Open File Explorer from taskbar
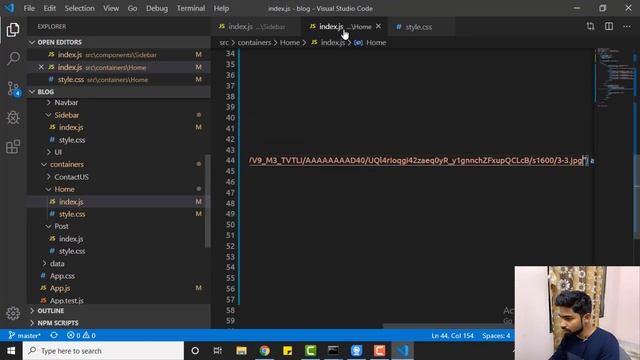The width and height of the screenshot is (640, 360). [x=241, y=351]
